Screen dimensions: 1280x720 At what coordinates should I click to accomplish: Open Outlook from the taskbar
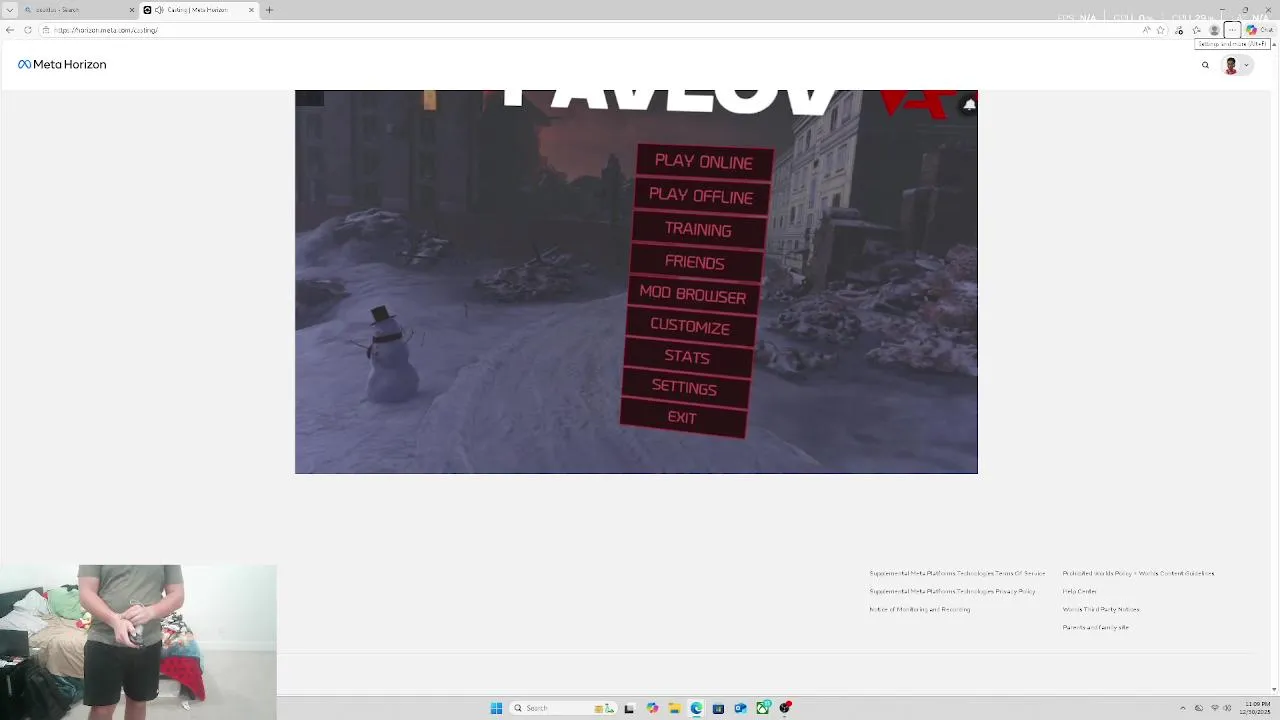pos(740,708)
